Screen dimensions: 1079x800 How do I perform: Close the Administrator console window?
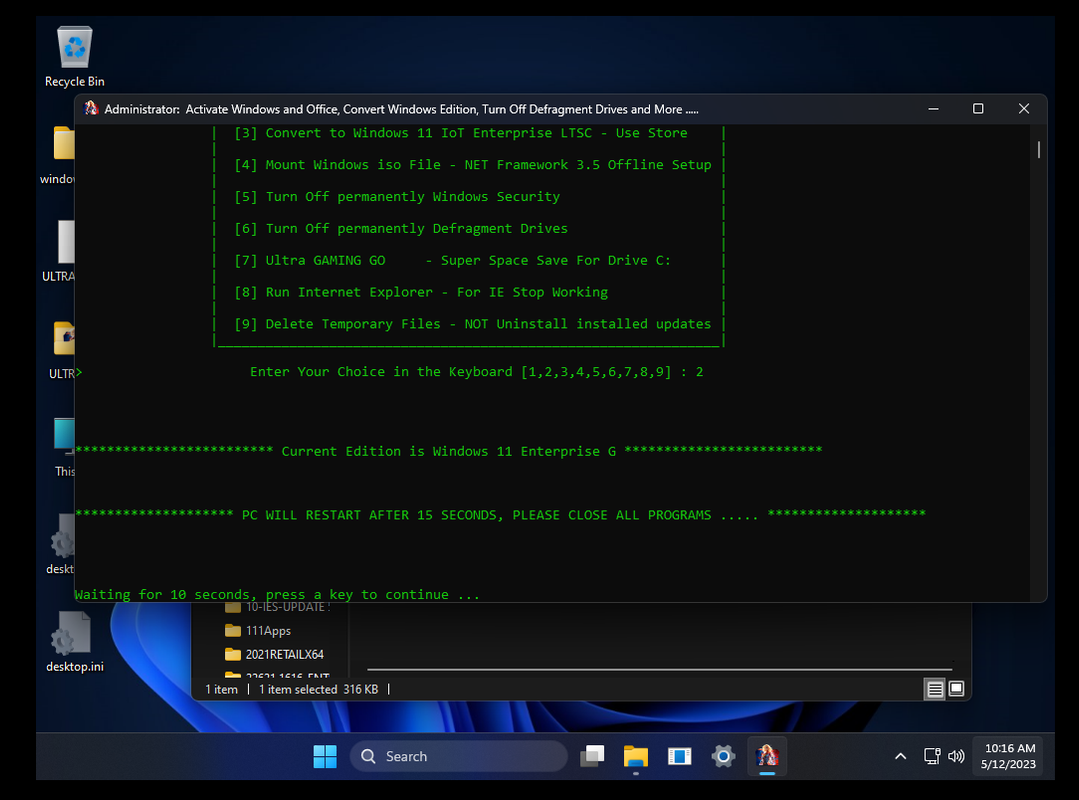pyautogui.click(x=1024, y=109)
